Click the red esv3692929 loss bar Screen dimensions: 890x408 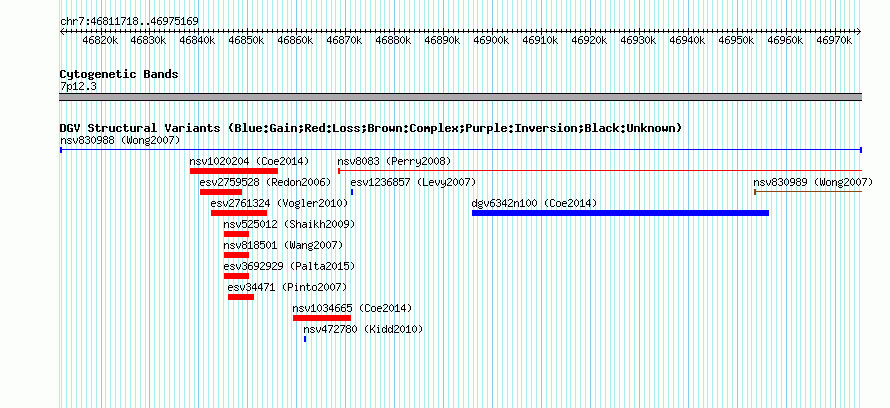click(x=237, y=276)
